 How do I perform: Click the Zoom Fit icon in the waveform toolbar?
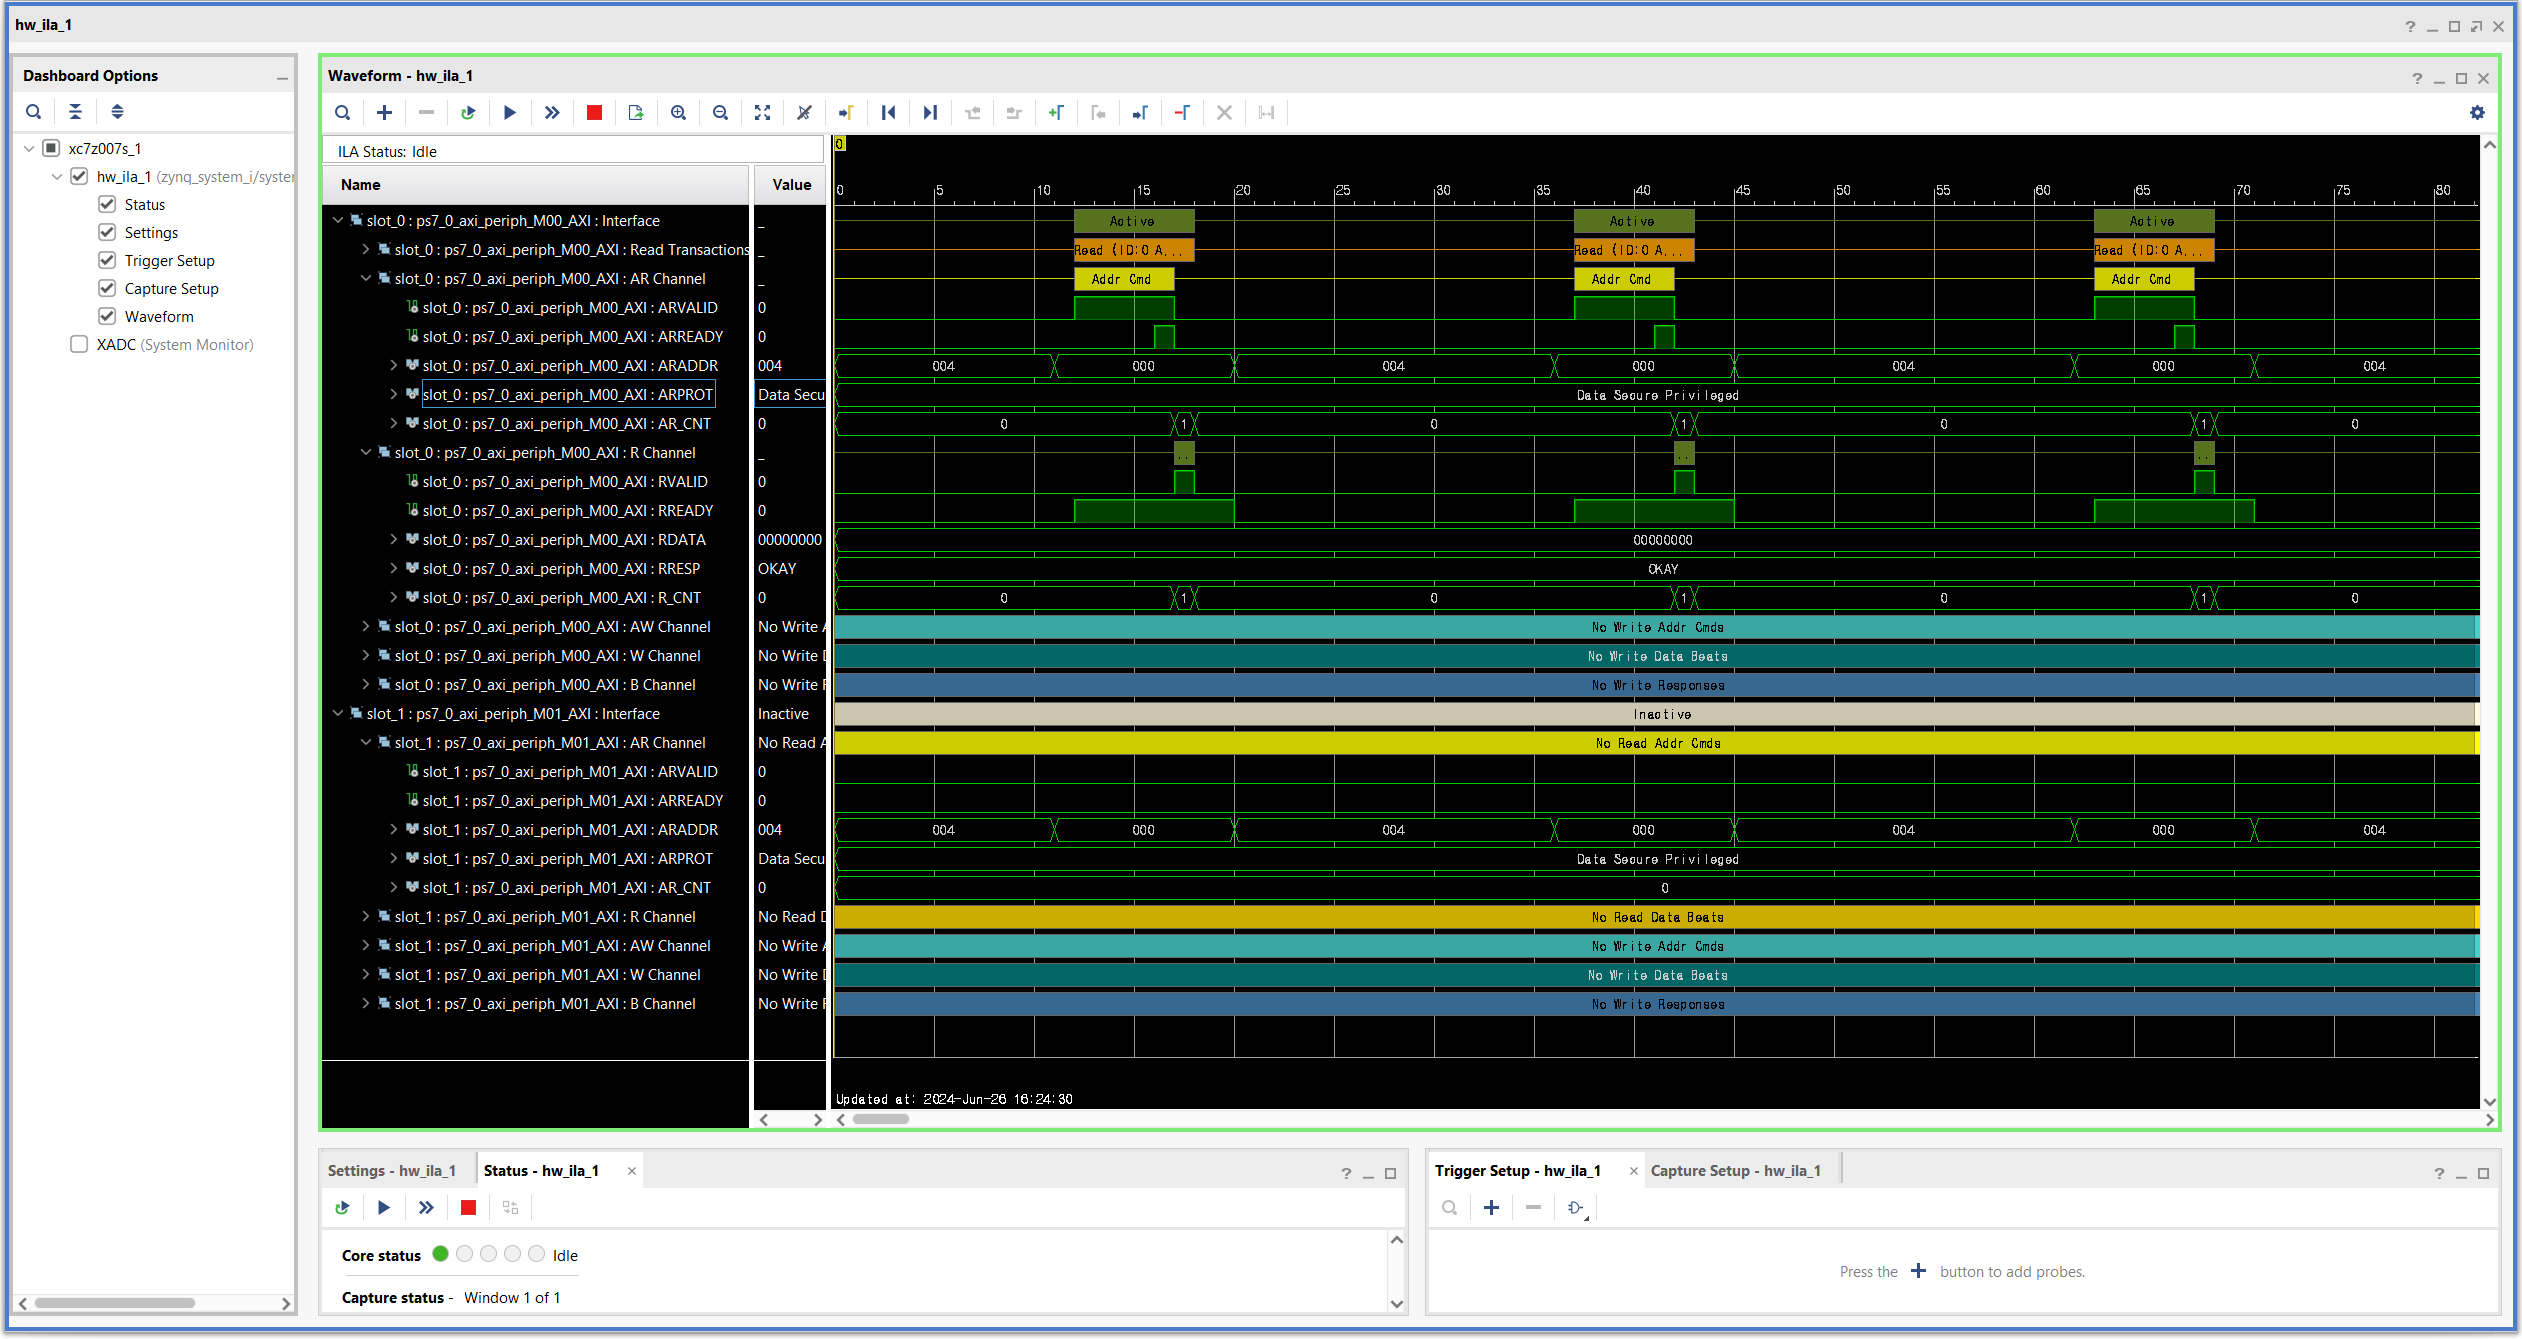[x=762, y=113]
